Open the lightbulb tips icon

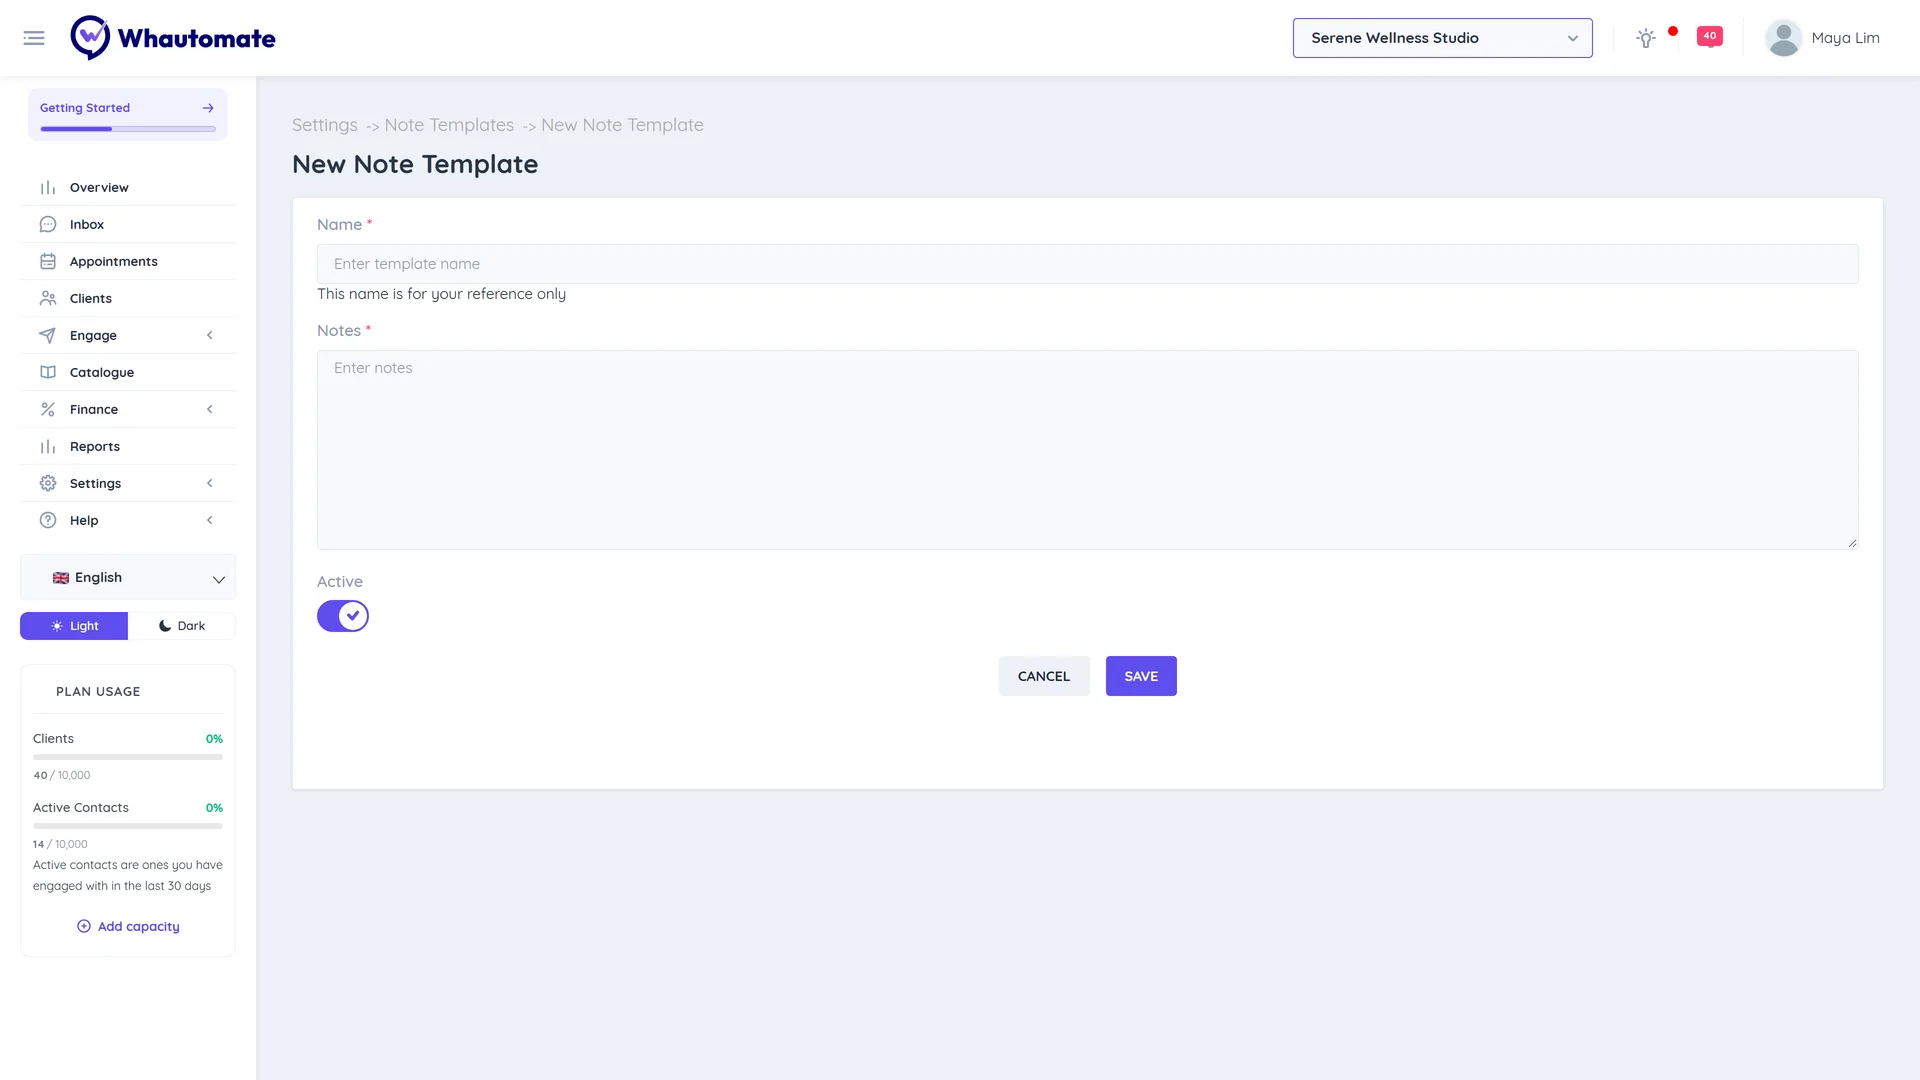pos(1645,38)
